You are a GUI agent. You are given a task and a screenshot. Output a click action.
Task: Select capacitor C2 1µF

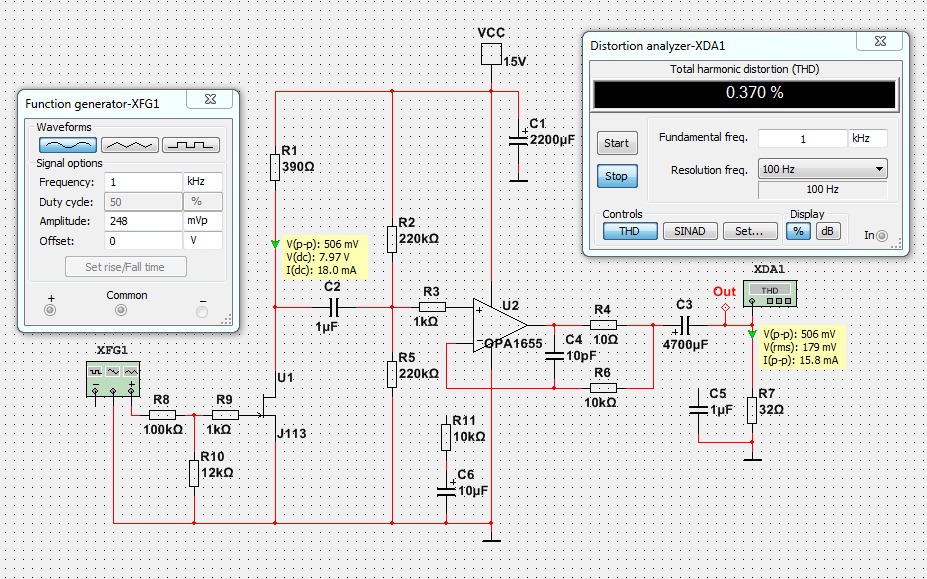[x=333, y=307]
